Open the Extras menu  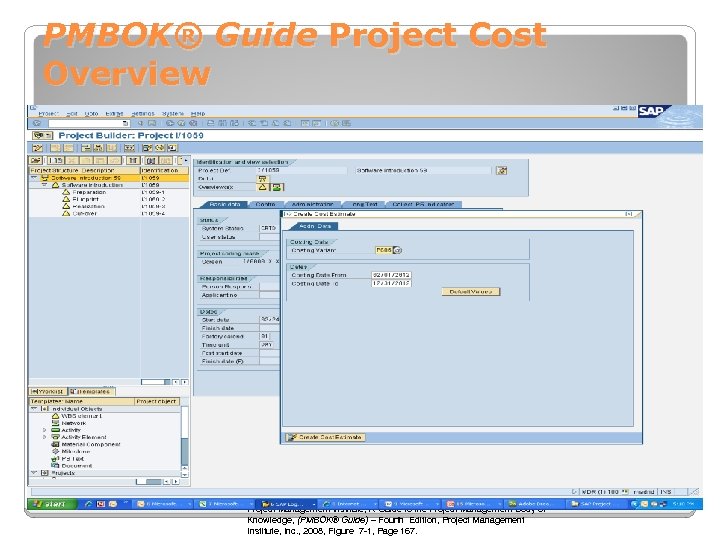click(114, 113)
